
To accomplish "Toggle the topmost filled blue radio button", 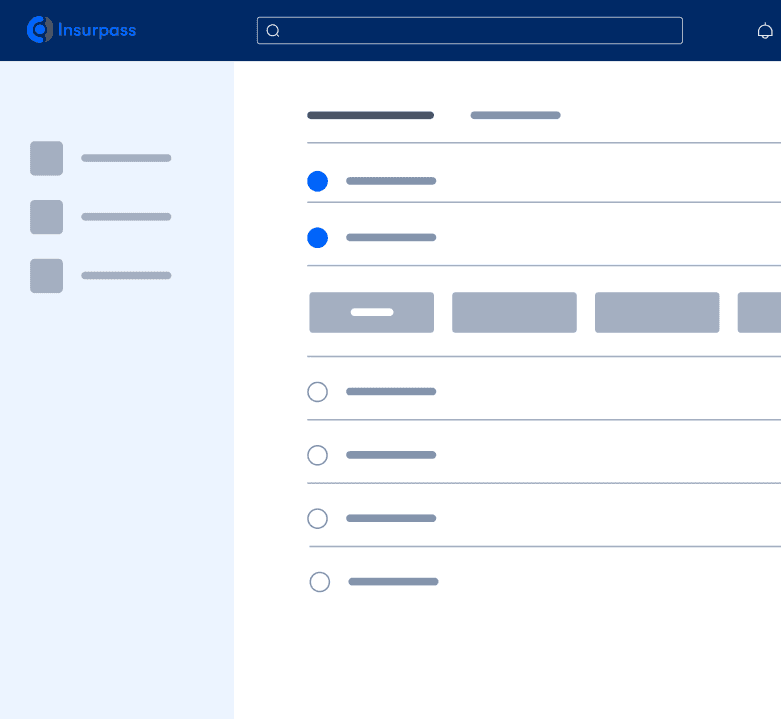I will [x=317, y=181].
